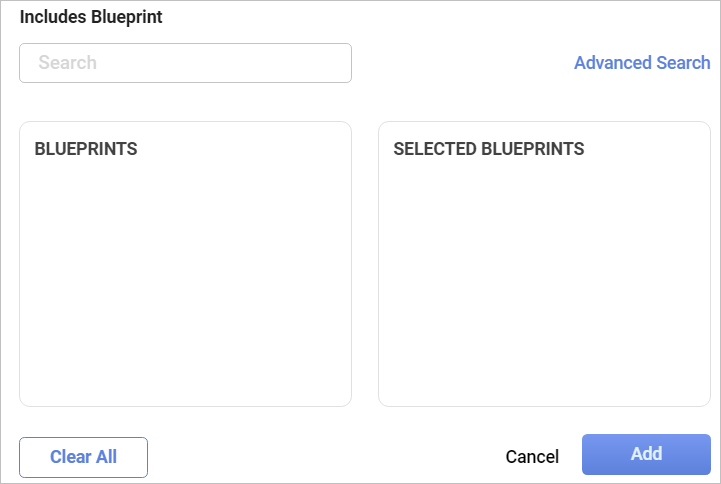The image size is (721, 484).
Task: Dismiss the dialog using Cancel
Action: point(532,457)
